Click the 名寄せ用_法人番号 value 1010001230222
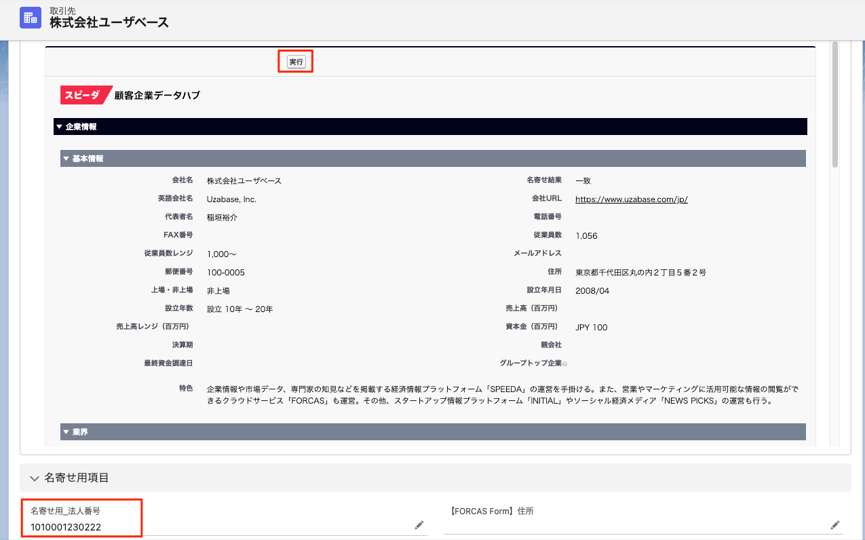This screenshot has height=540, width=865. pyautogui.click(x=66, y=527)
